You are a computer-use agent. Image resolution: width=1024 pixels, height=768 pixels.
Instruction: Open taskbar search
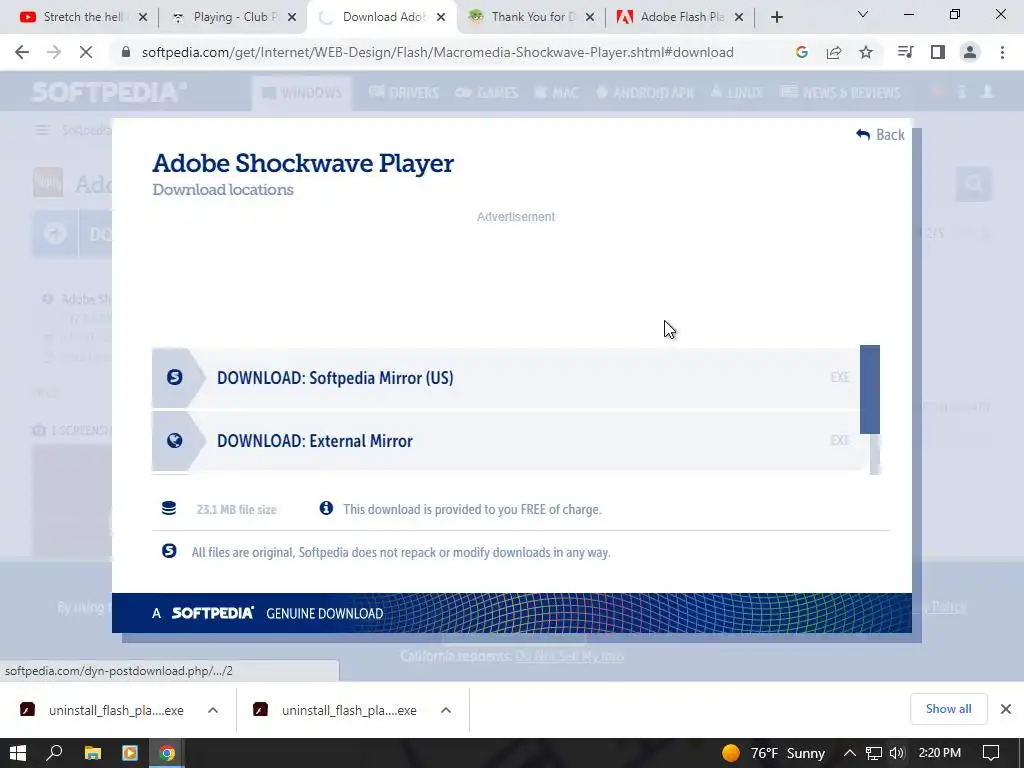tap(54, 753)
